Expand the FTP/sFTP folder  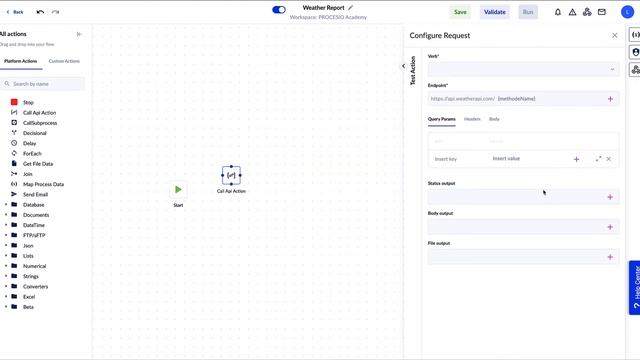point(6,235)
